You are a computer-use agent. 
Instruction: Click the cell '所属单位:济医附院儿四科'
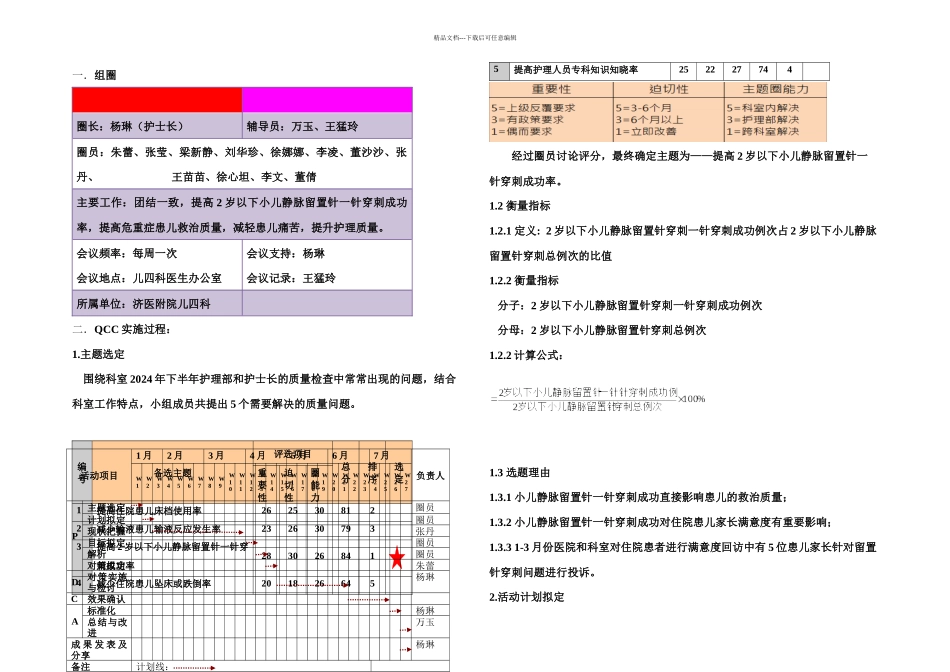click(x=157, y=304)
